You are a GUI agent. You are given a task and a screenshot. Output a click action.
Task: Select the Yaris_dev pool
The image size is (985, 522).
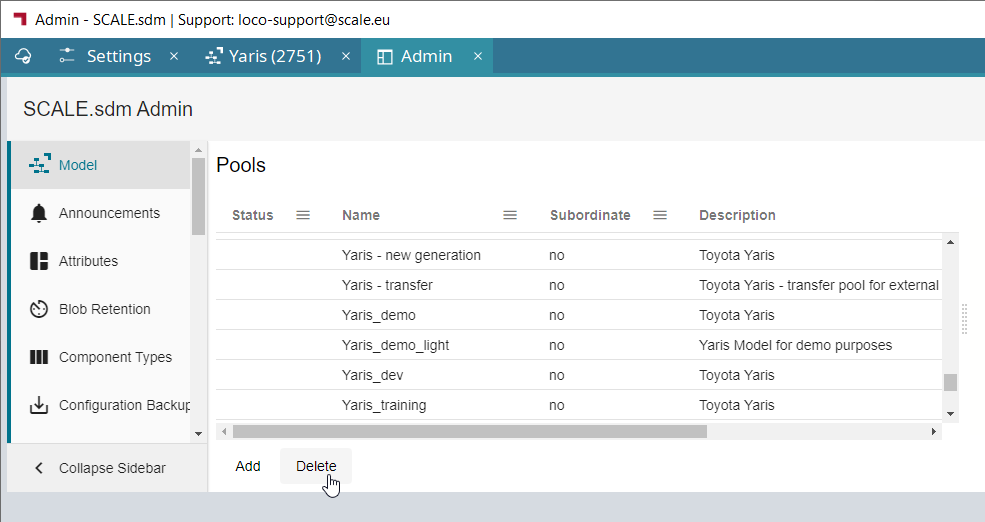(x=579, y=375)
